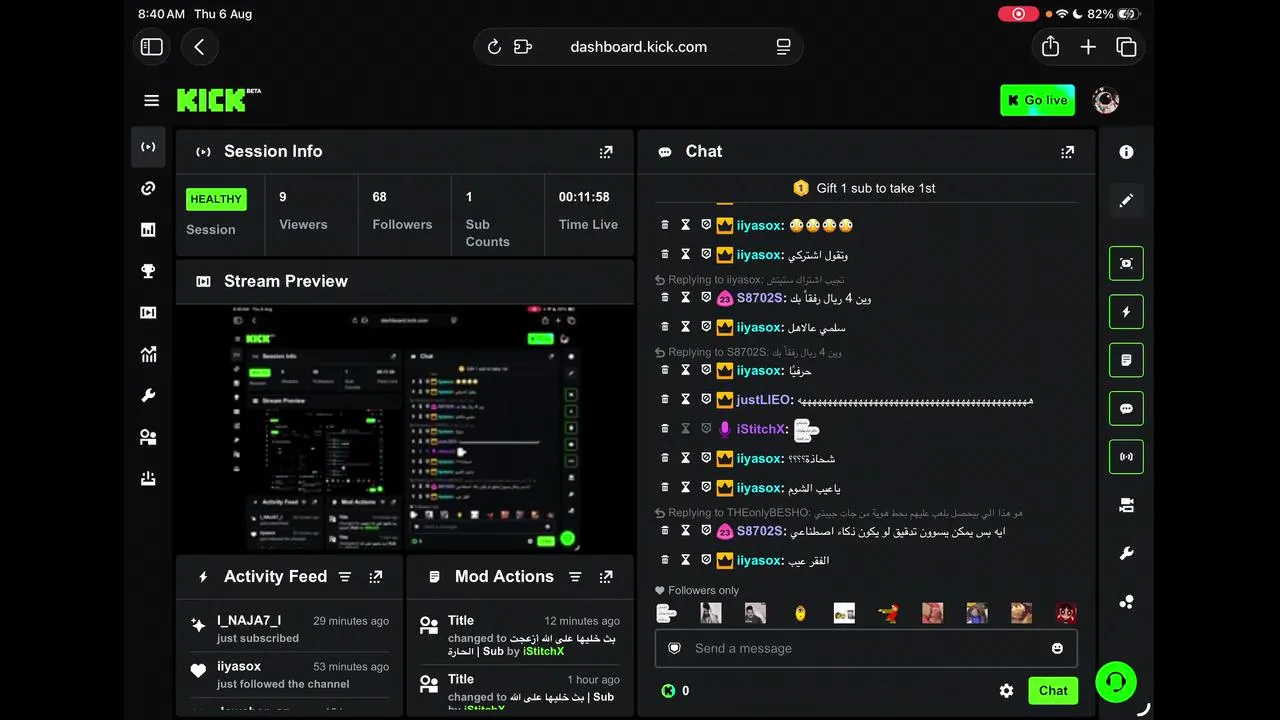Viewport: 1280px width, 720px height.
Task: Open the cameras icon in right sidebar
Action: [x=1126, y=506]
